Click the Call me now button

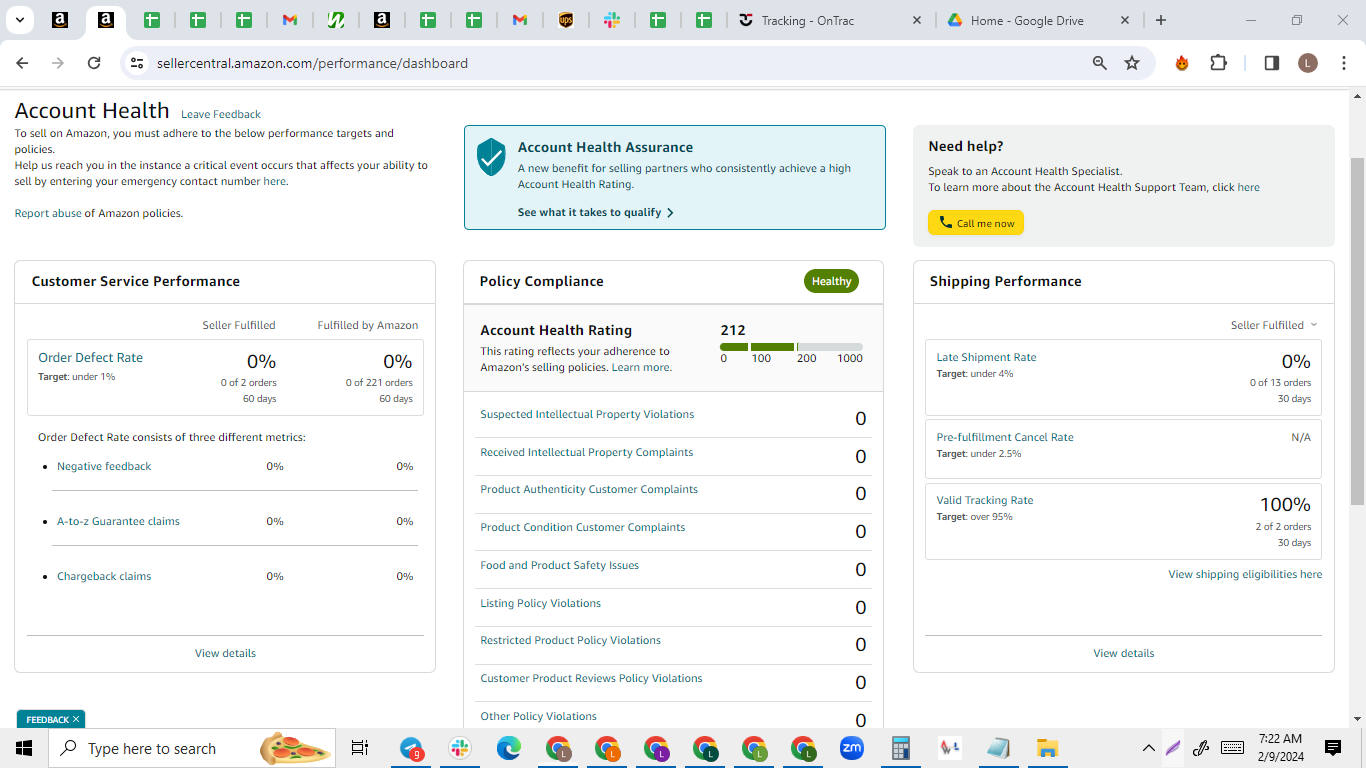click(976, 223)
